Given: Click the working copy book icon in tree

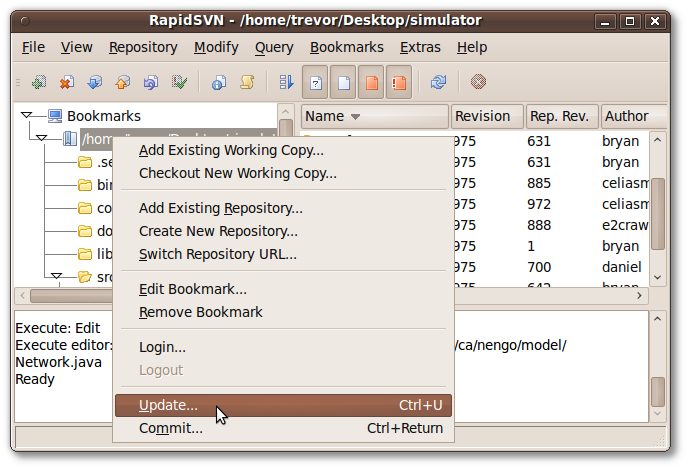Looking at the screenshot, I should click(x=70, y=139).
